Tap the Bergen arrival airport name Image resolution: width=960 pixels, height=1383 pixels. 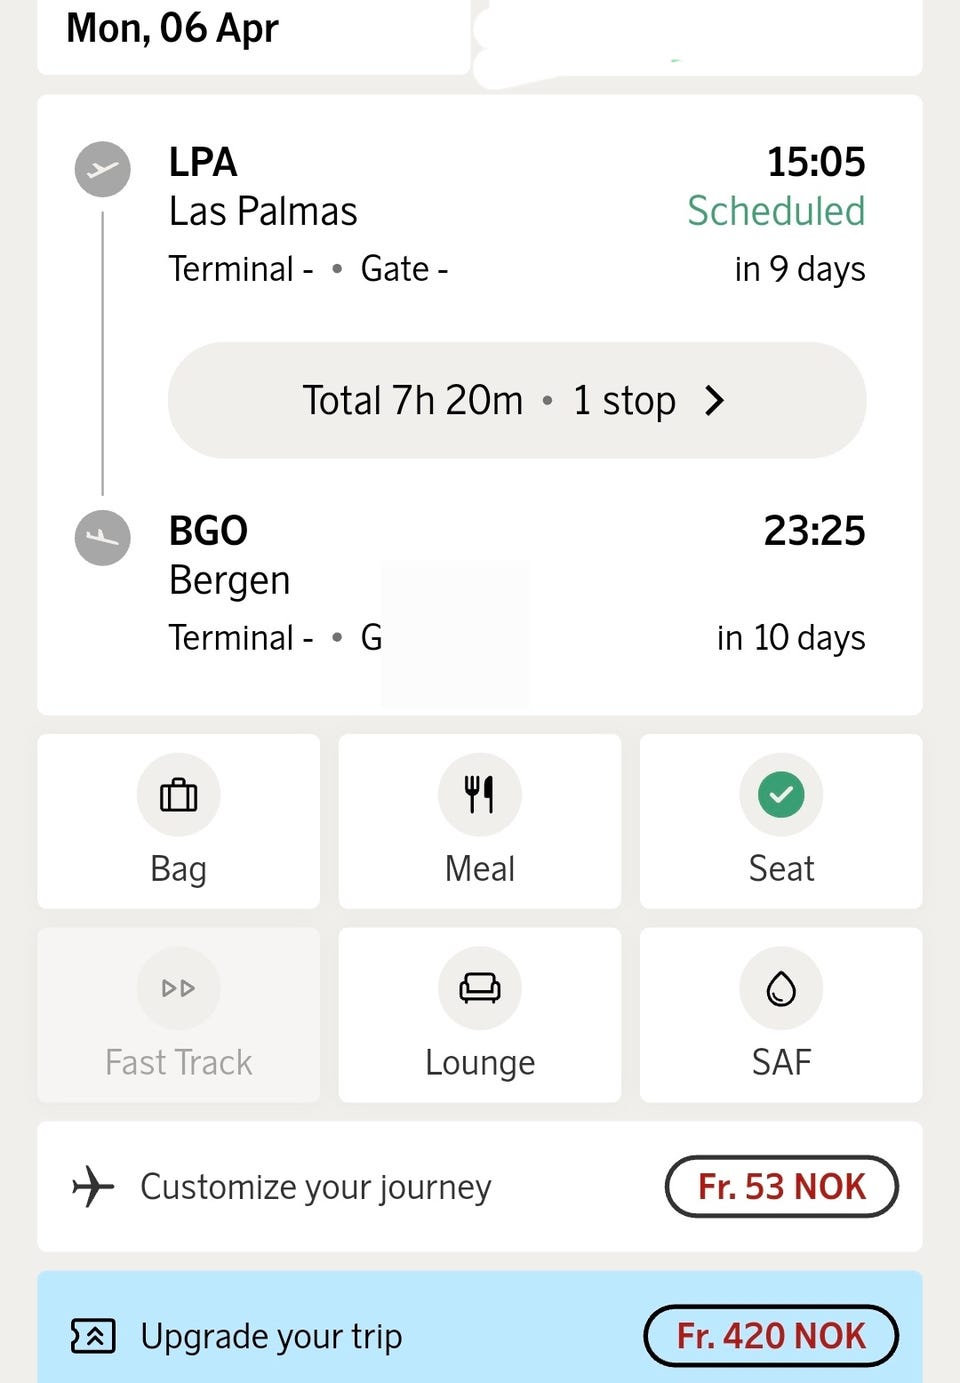[x=230, y=581]
